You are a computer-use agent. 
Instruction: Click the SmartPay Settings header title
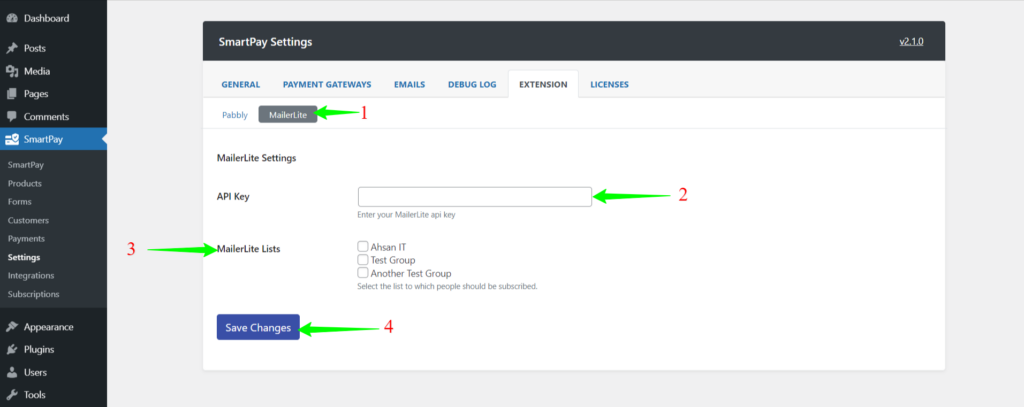point(266,42)
